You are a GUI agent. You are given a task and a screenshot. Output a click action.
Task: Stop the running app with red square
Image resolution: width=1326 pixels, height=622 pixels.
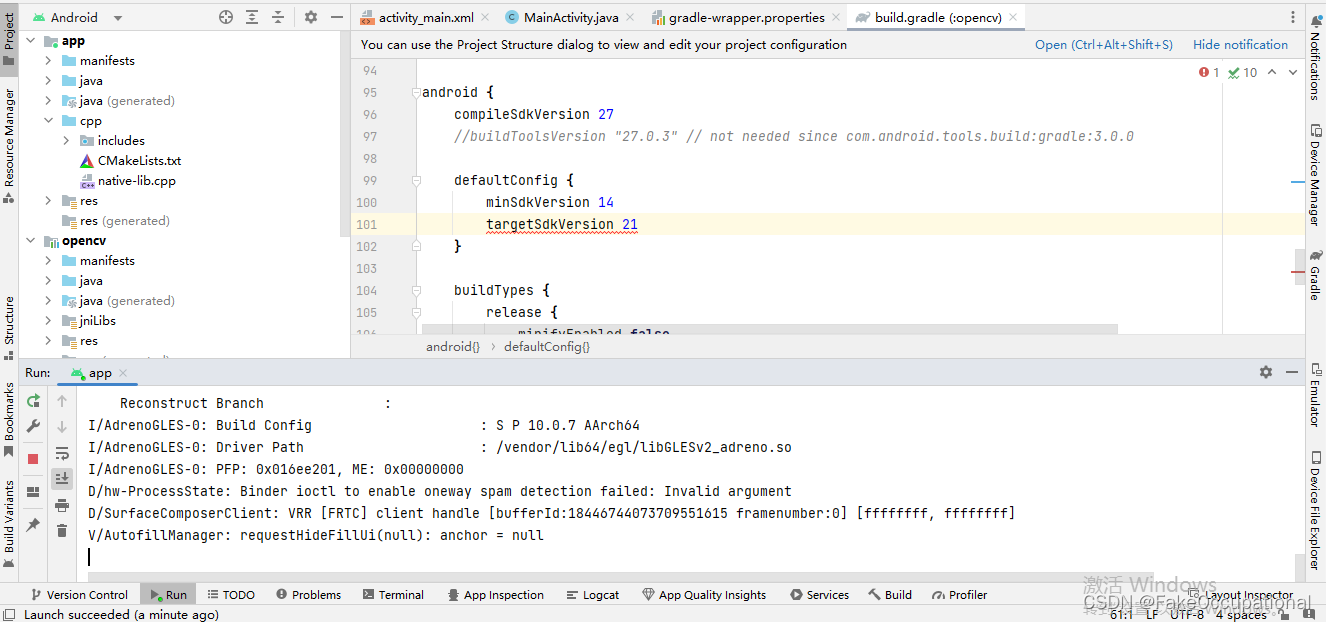pyautogui.click(x=33, y=458)
